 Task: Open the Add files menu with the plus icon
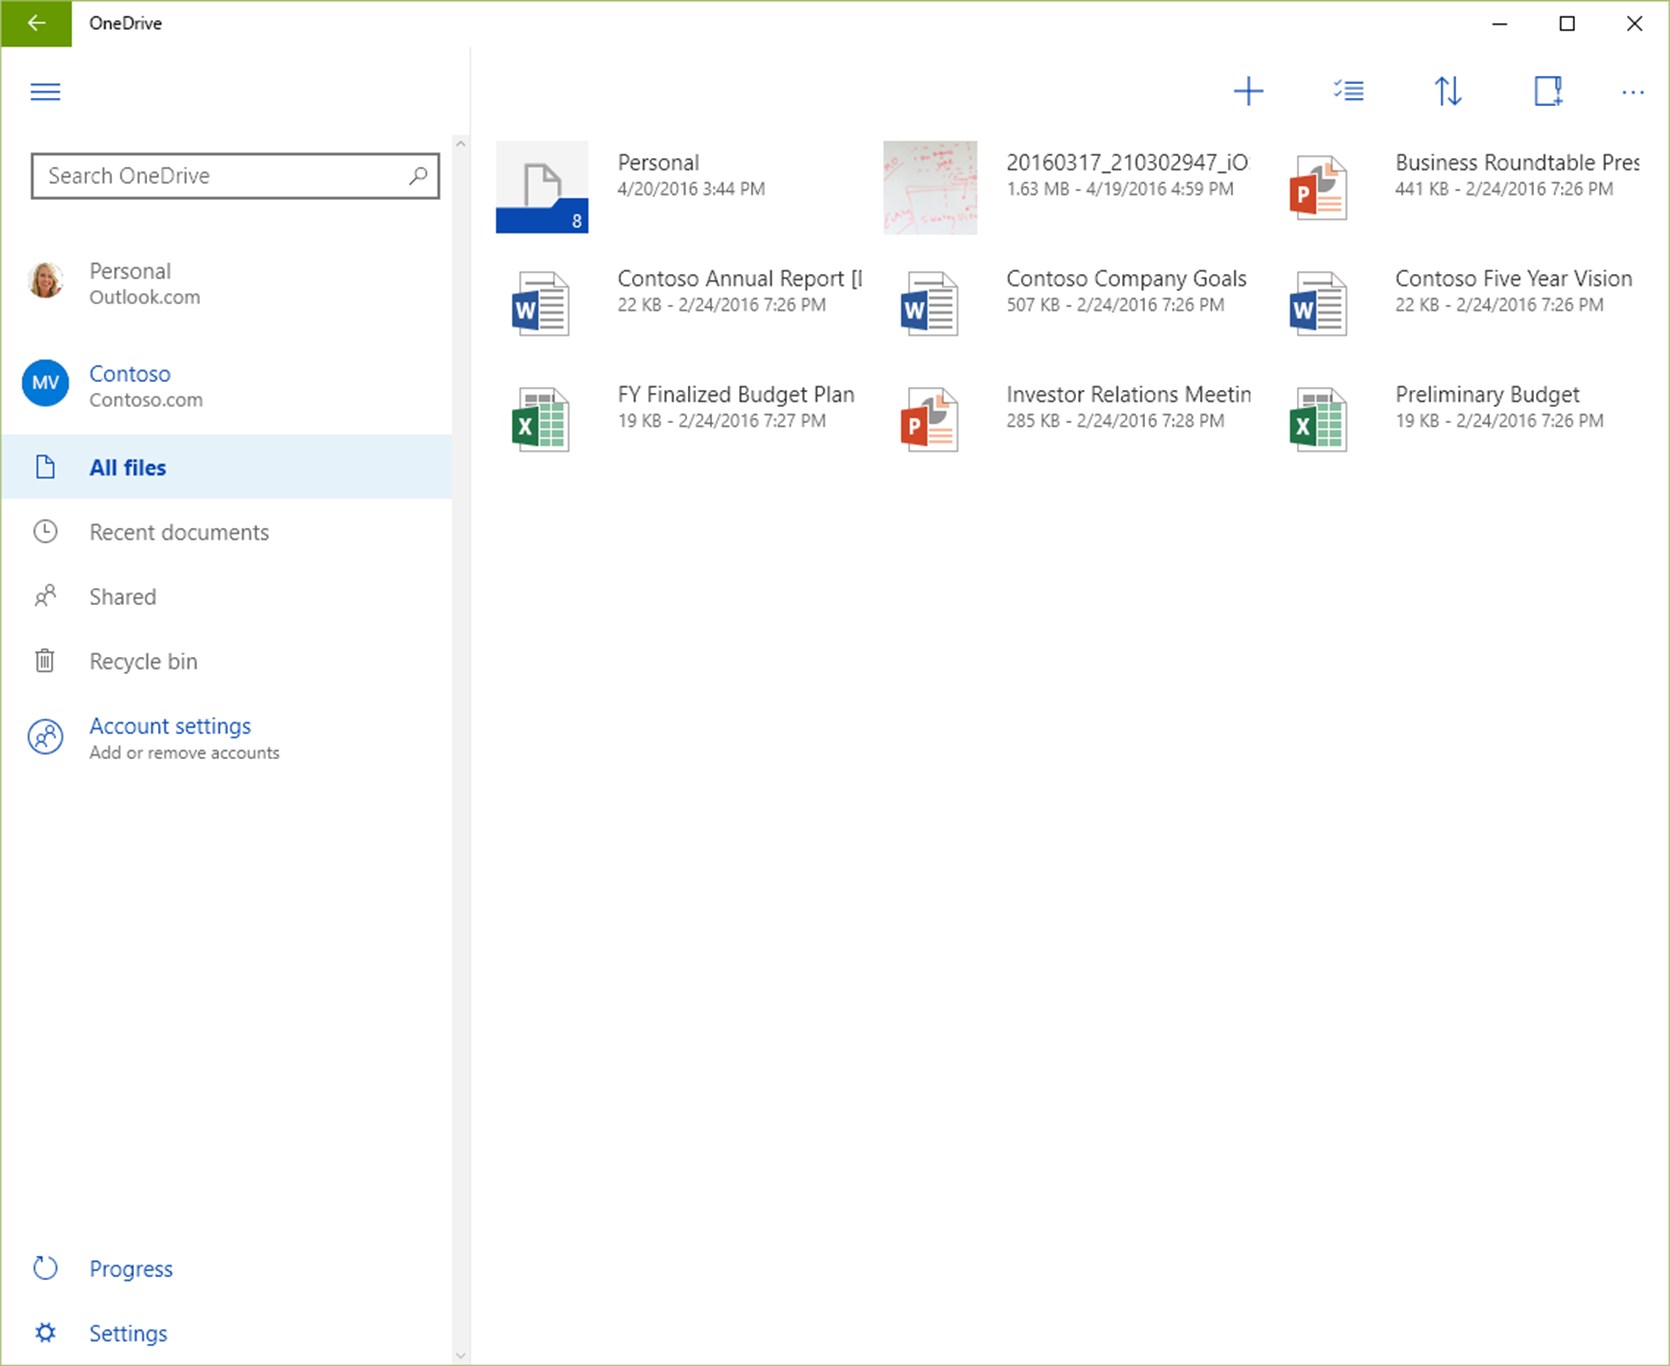point(1249,91)
